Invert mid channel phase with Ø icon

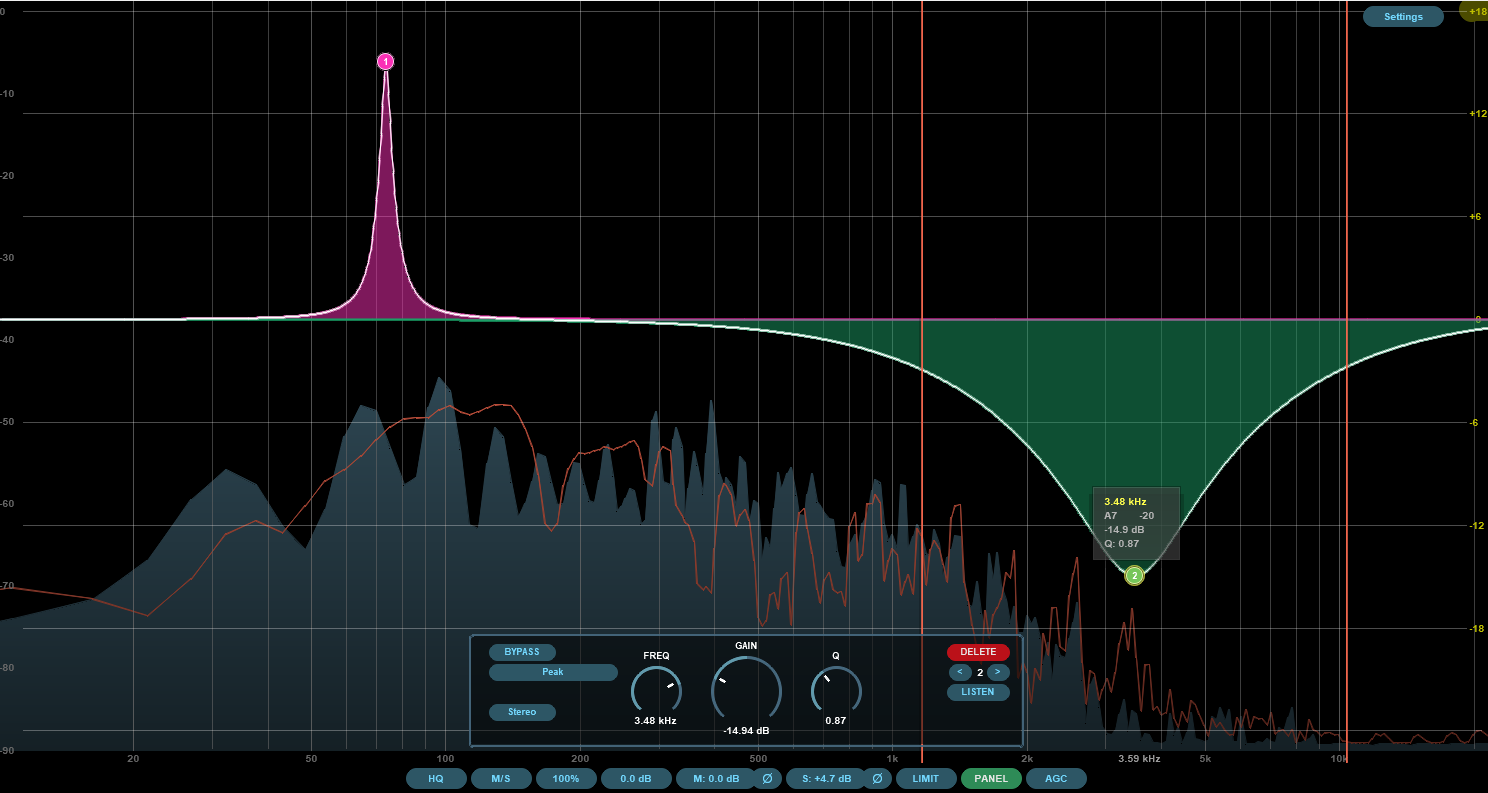coord(768,778)
